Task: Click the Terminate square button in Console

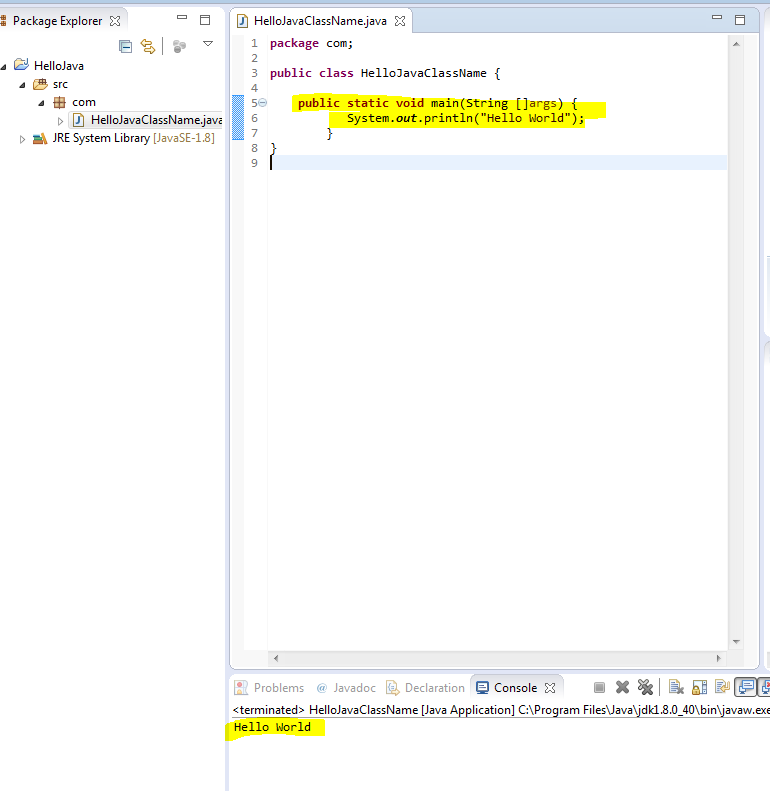Action: pyautogui.click(x=599, y=687)
